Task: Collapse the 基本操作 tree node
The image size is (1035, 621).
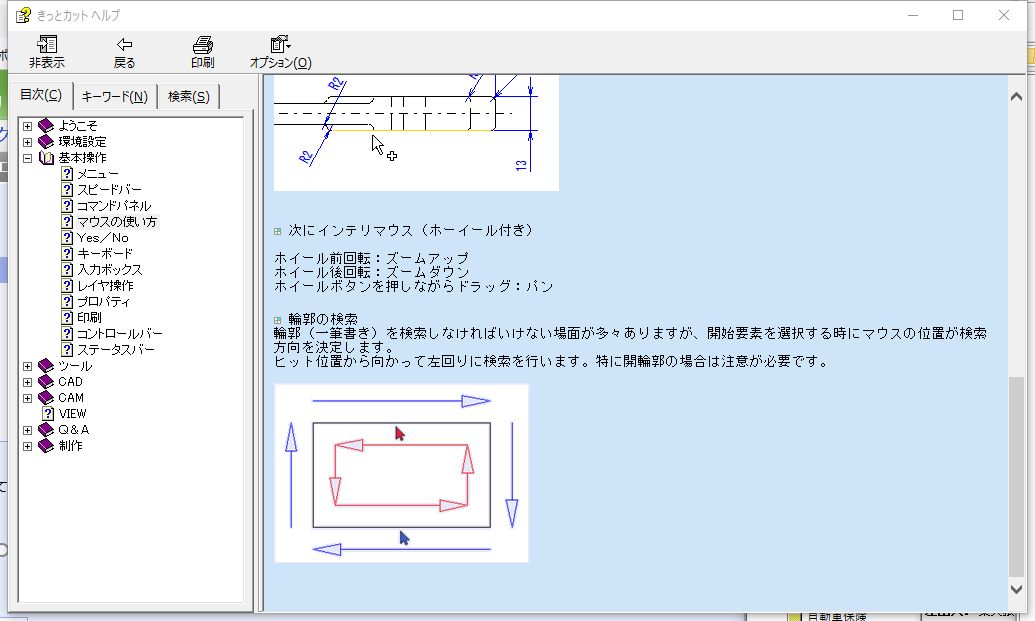Action: tap(27, 158)
